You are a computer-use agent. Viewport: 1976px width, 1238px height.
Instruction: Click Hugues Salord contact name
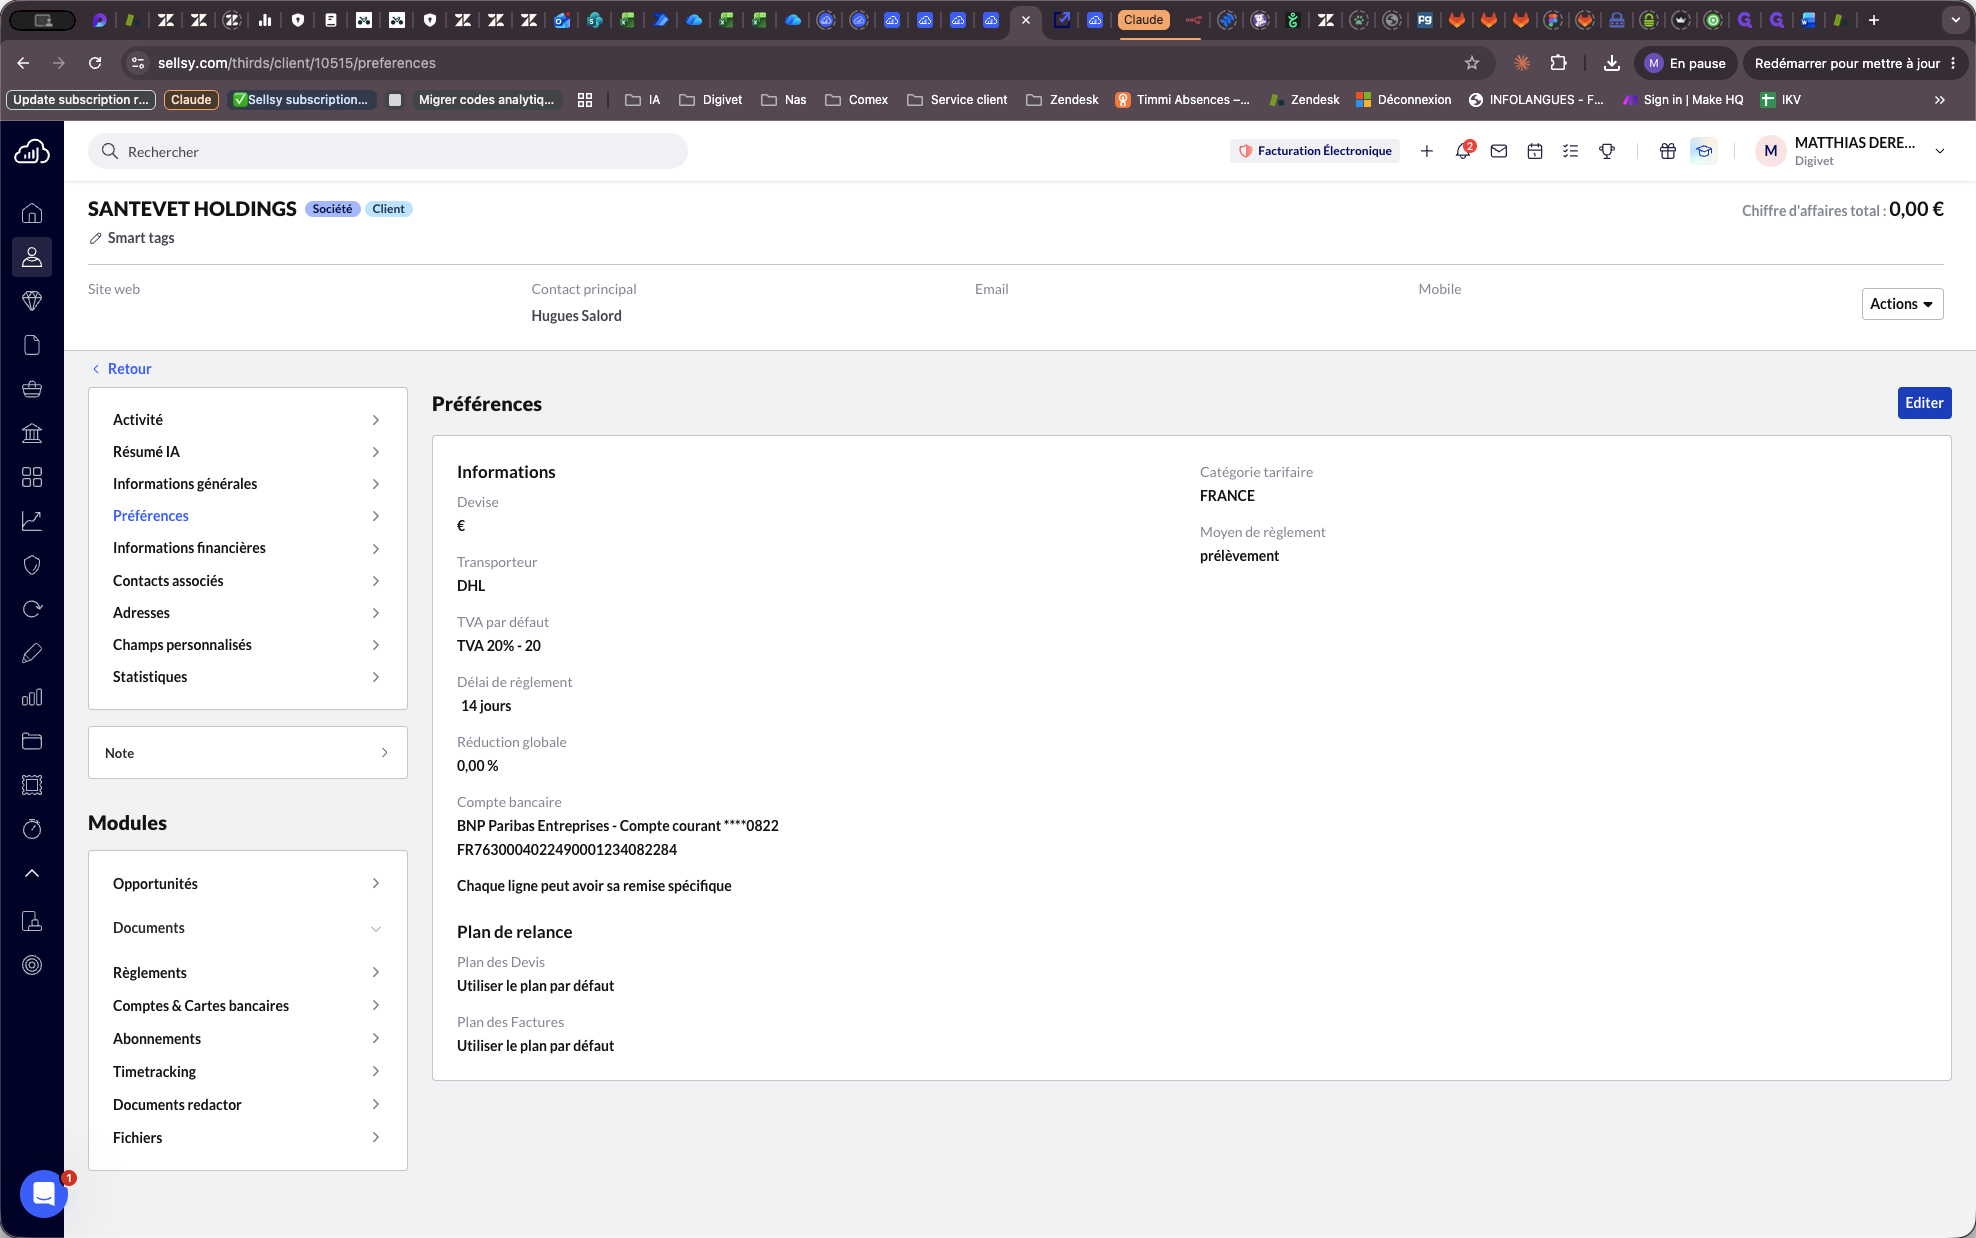click(576, 316)
